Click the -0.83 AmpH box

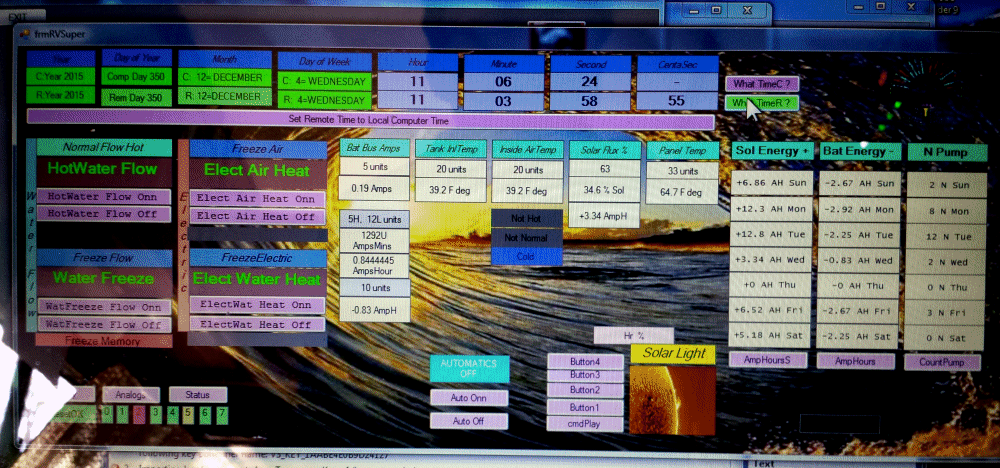pyautogui.click(x=374, y=309)
